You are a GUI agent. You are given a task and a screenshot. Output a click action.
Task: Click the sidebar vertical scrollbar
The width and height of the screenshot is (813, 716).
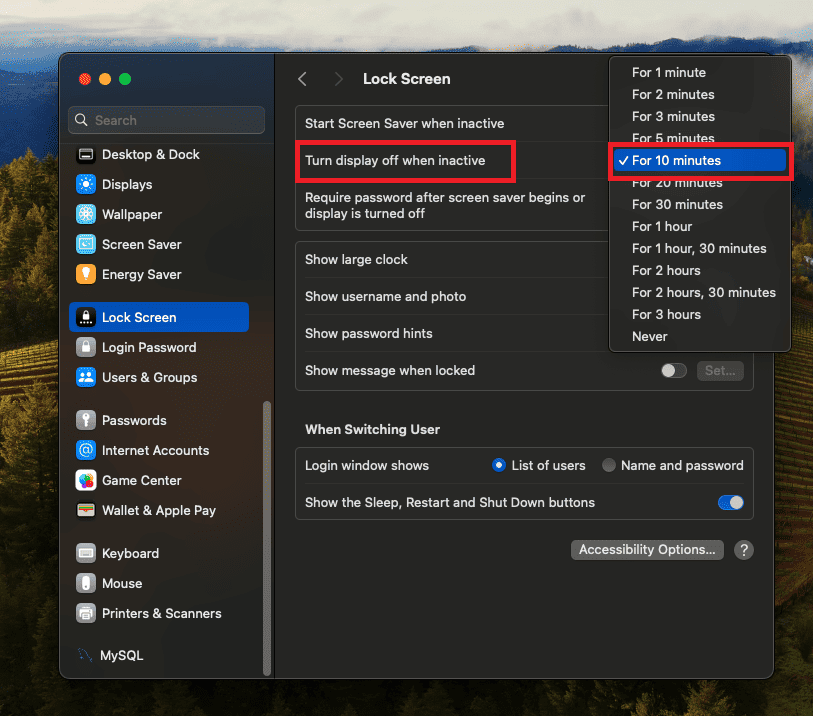267,538
